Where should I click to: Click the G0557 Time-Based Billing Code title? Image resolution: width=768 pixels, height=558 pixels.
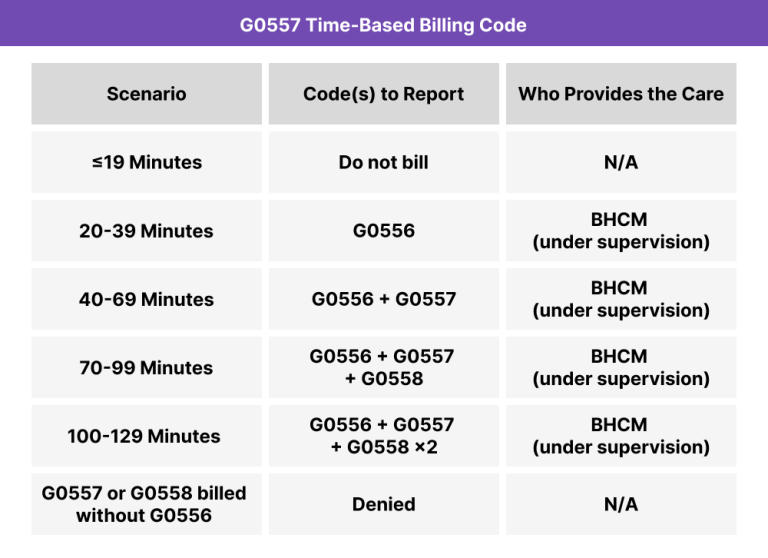click(x=383, y=25)
